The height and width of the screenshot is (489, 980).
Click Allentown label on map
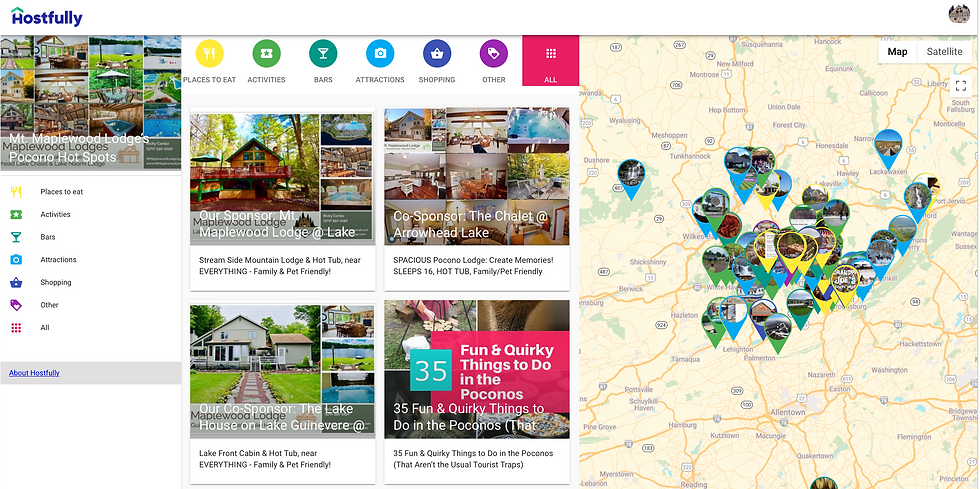click(788, 413)
